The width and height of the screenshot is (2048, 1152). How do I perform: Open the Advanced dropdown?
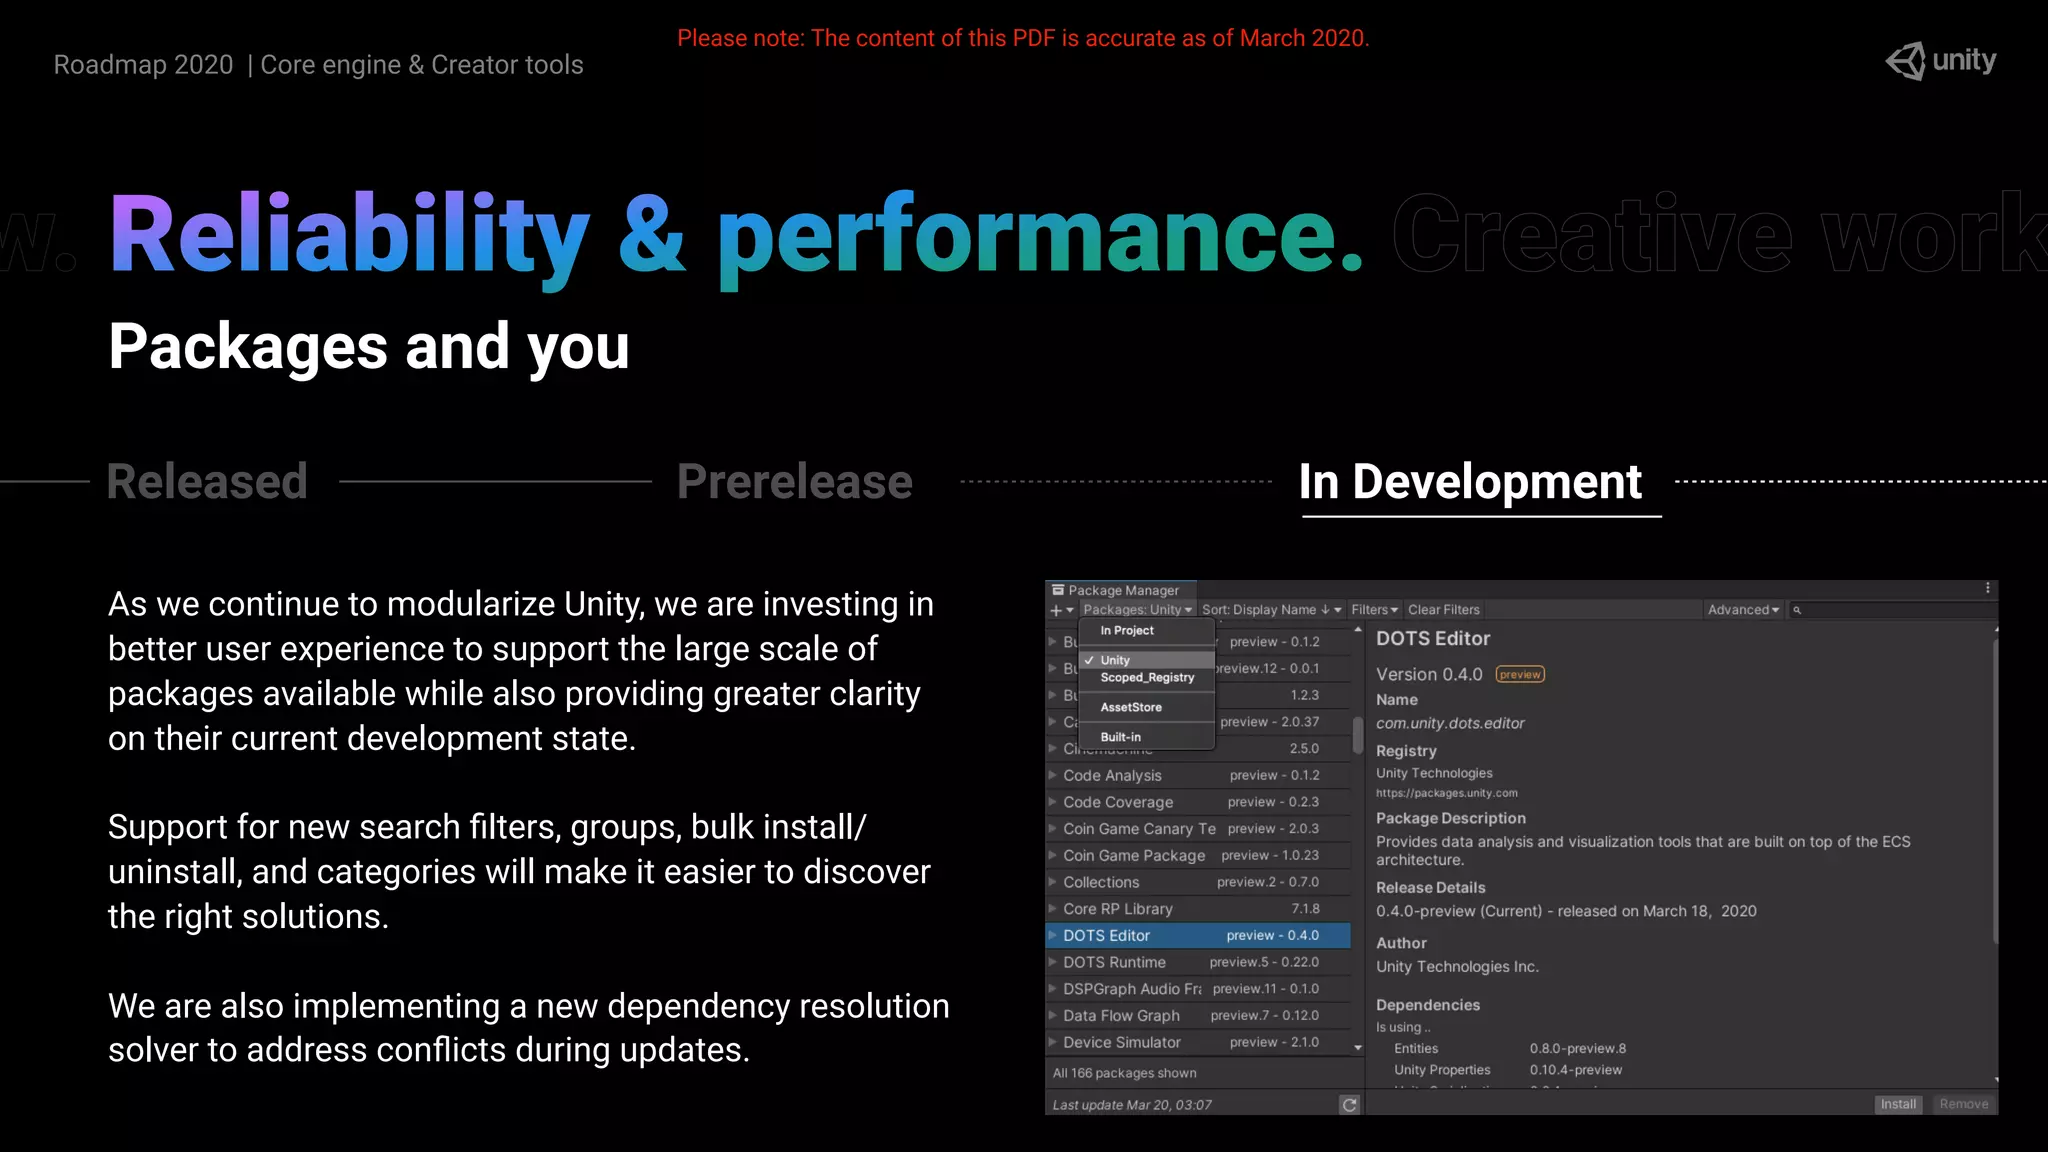pos(1743,610)
